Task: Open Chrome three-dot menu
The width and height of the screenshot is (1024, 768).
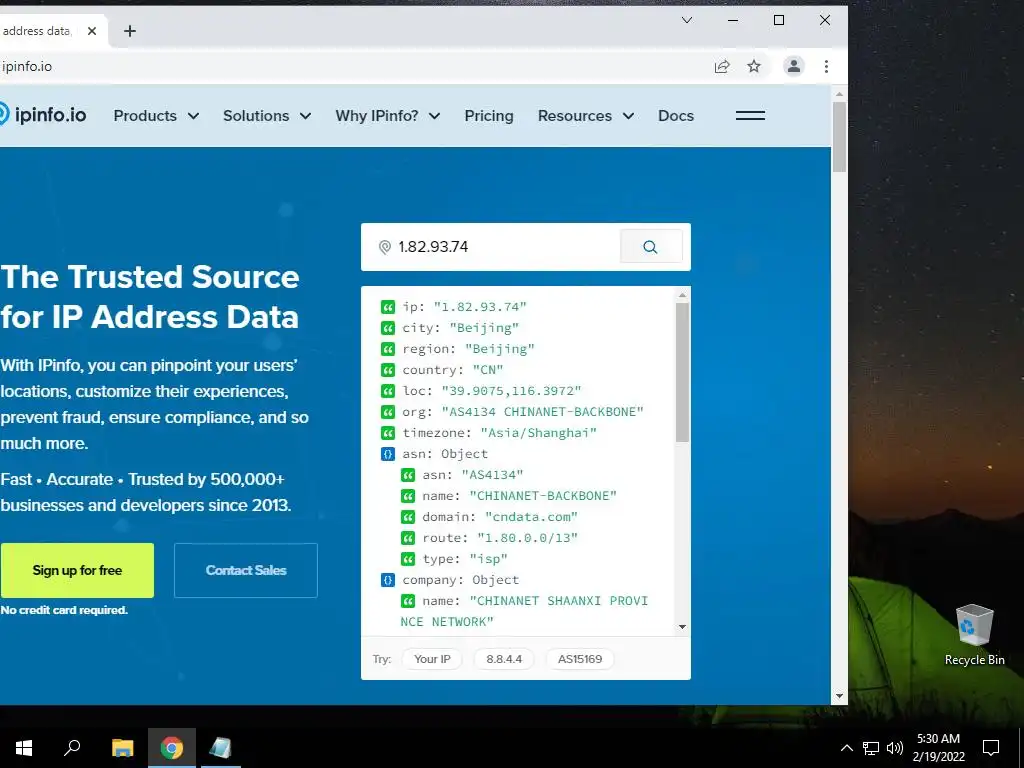Action: click(x=826, y=66)
